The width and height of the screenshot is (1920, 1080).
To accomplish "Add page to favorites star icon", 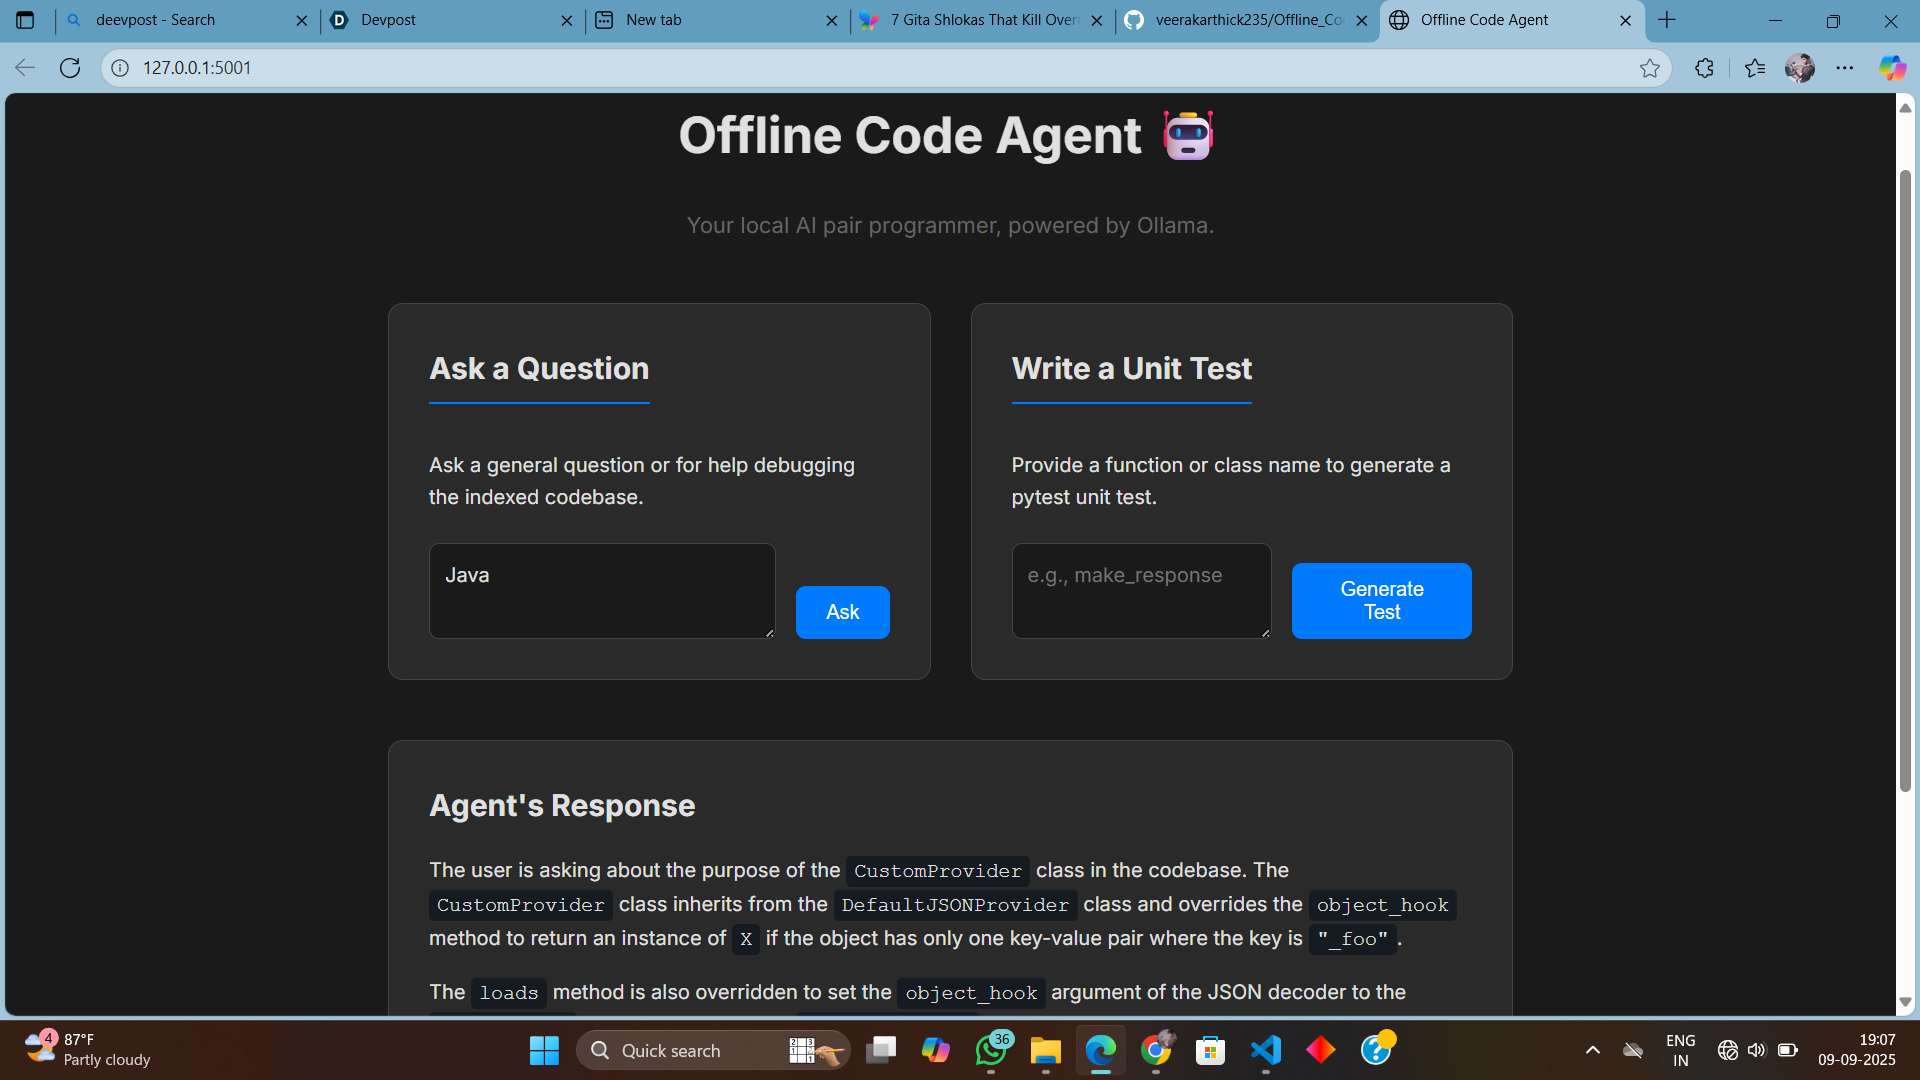I will 1649,68.
